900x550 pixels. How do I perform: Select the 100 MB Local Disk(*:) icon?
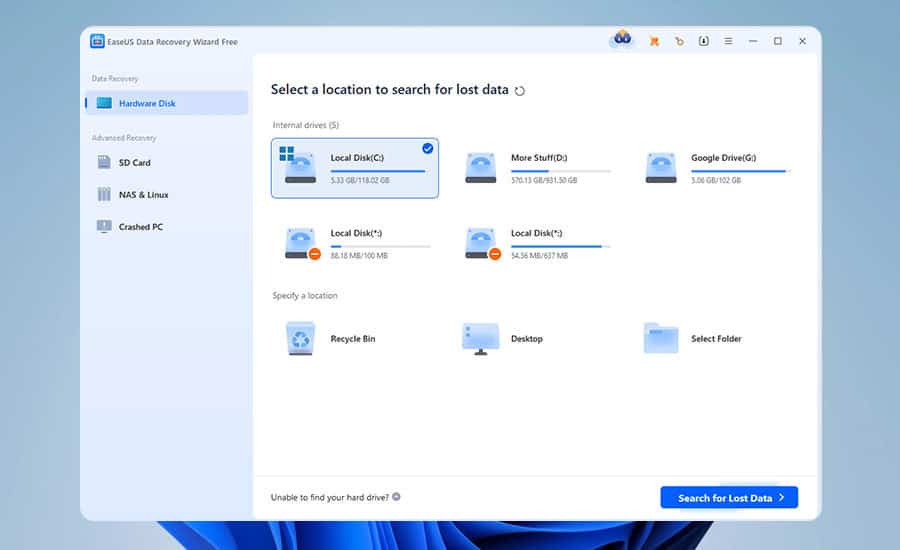301,243
